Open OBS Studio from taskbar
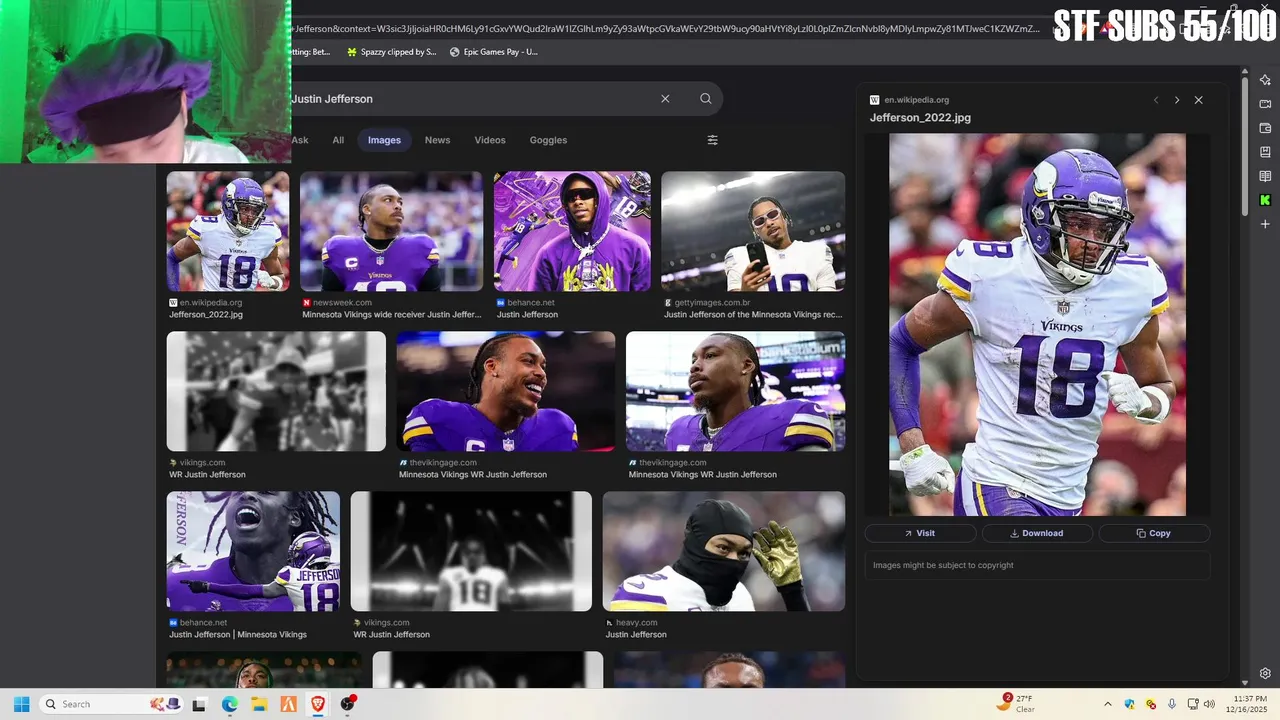This screenshot has height=720, width=1280. [347, 704]
